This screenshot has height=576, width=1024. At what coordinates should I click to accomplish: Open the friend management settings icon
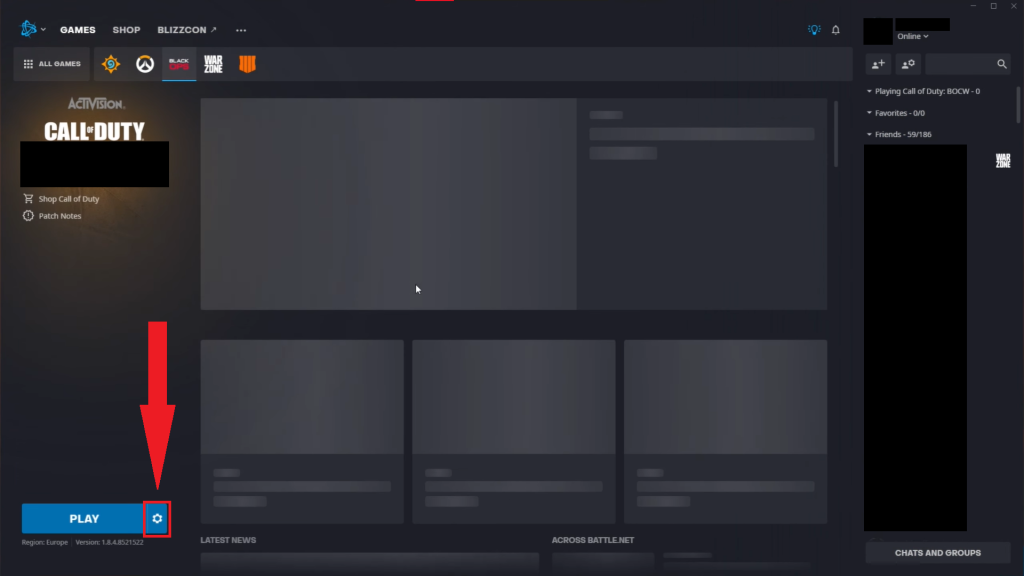click(x=908, y=64)
